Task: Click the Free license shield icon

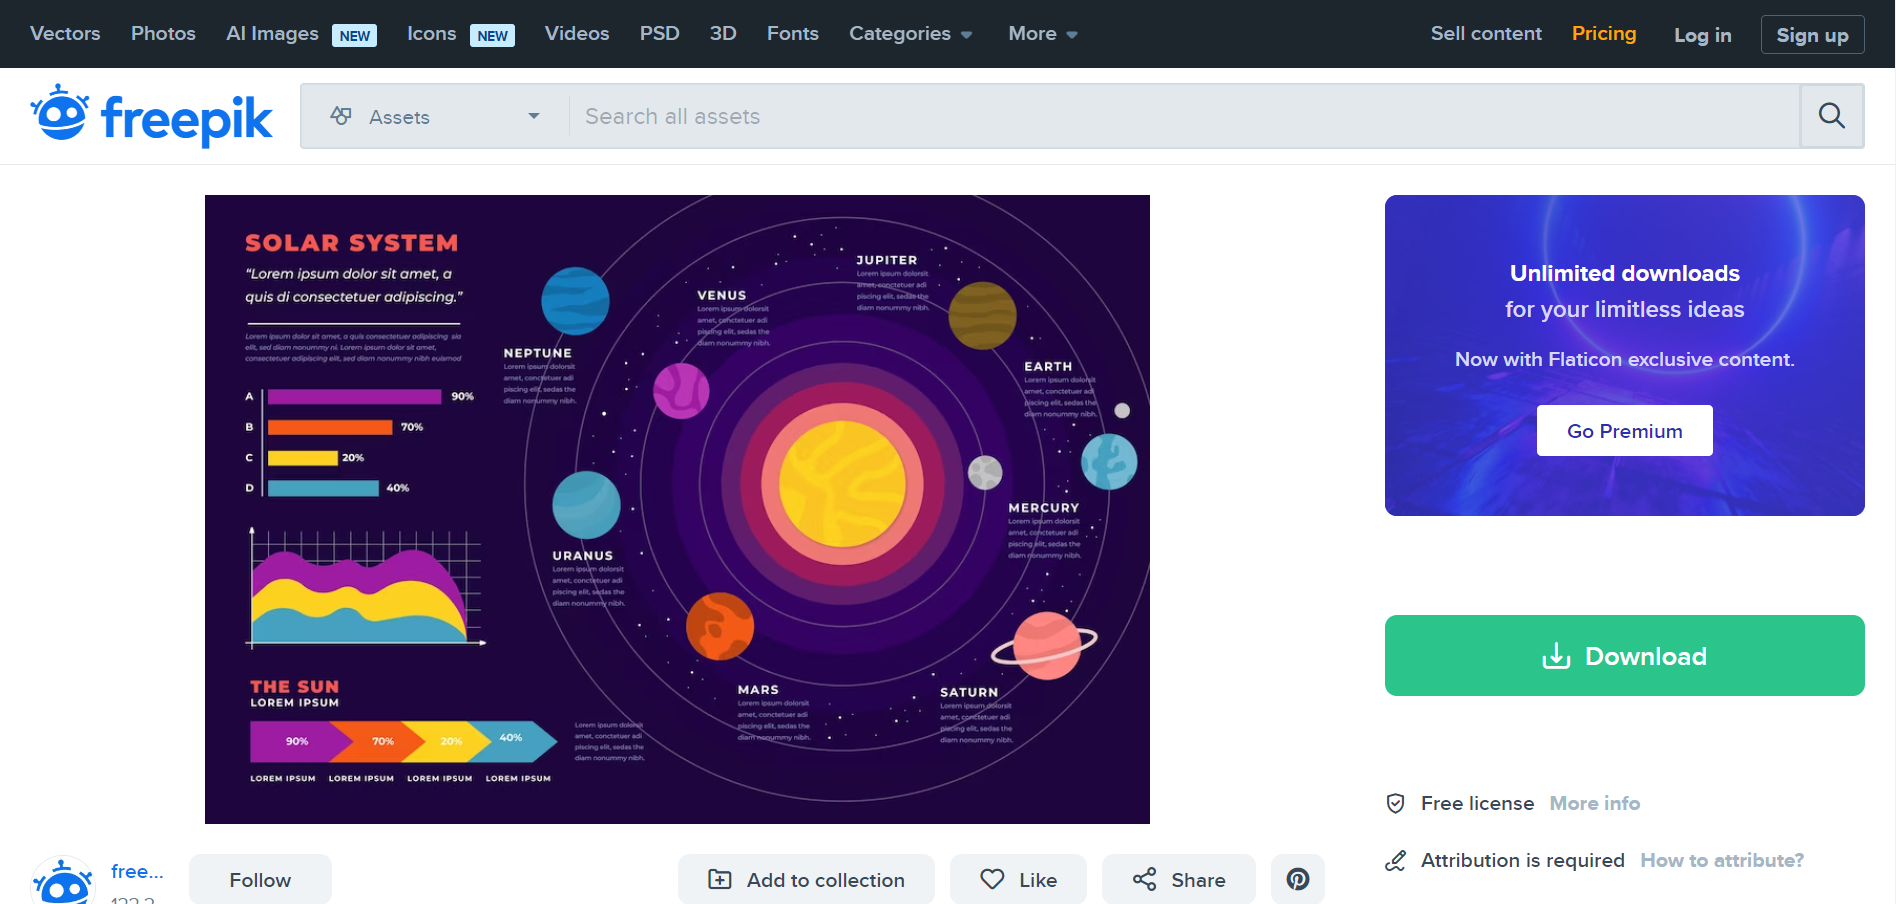Action: [x=1396, y=803]
